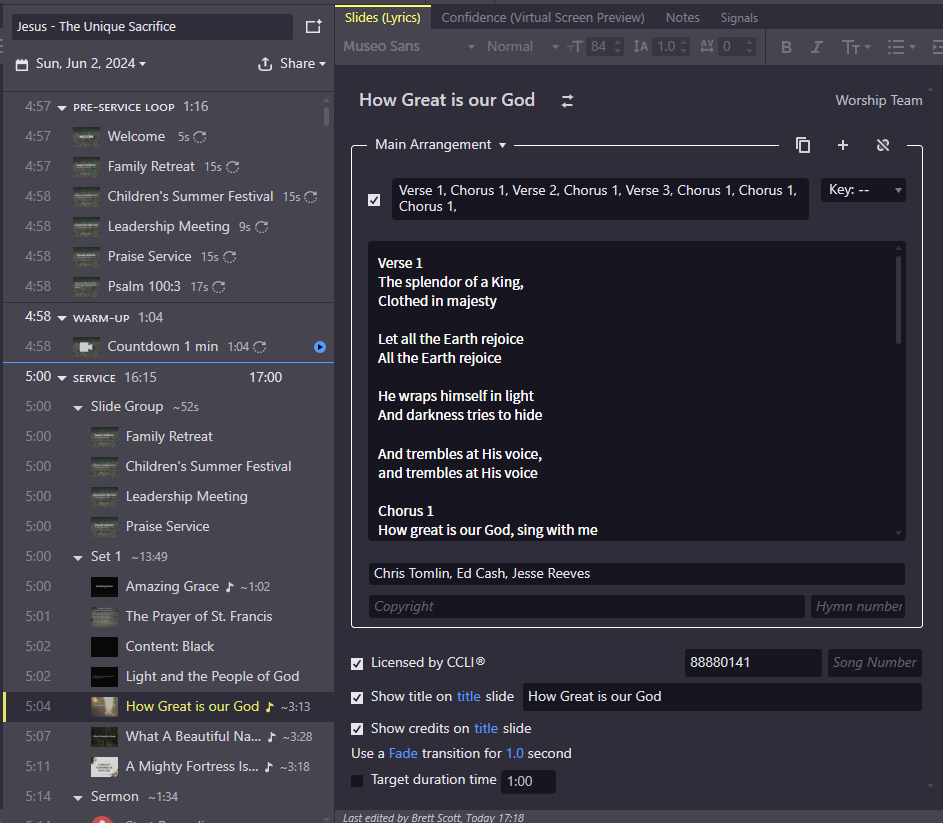
Task: Select The Prayer of St. Francis item
Action: click(168, 617)
